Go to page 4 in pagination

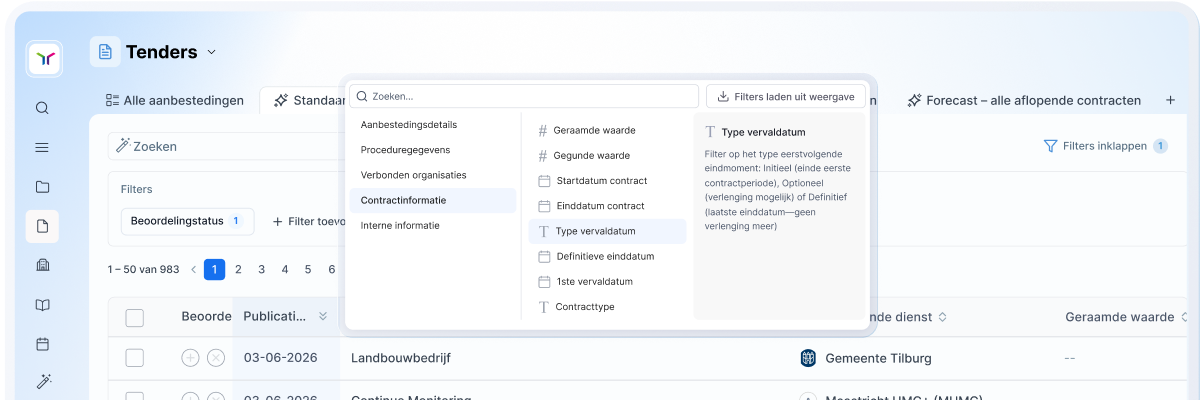(x=285, y=269)
